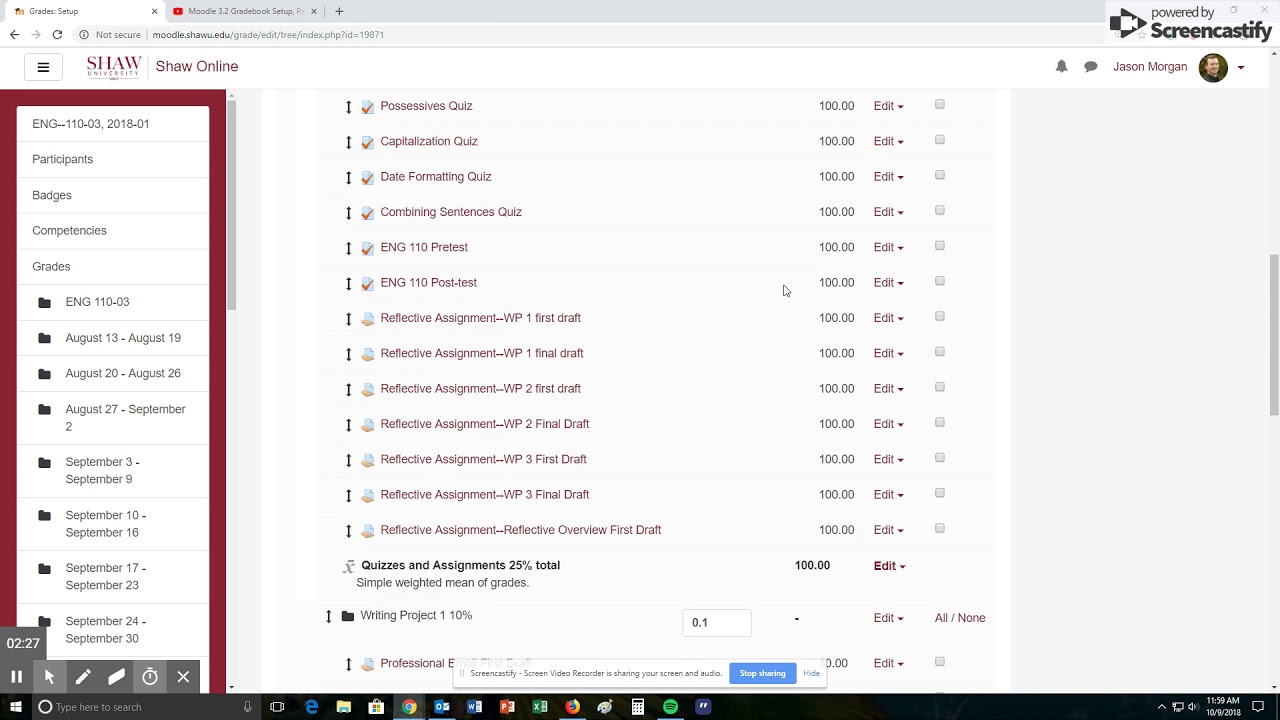Open Competencies in the sidebar

tap(69, 230)
